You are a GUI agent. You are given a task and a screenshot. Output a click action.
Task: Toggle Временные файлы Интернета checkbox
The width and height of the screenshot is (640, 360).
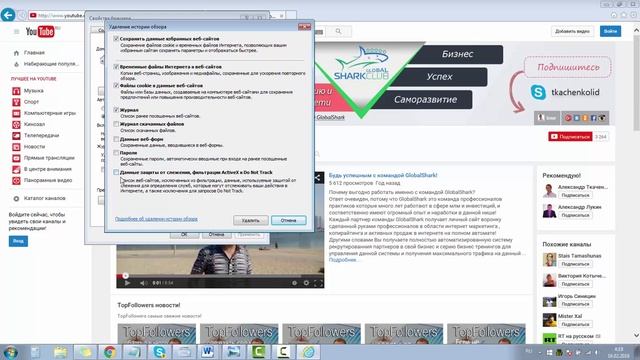[x=116, y=67]
